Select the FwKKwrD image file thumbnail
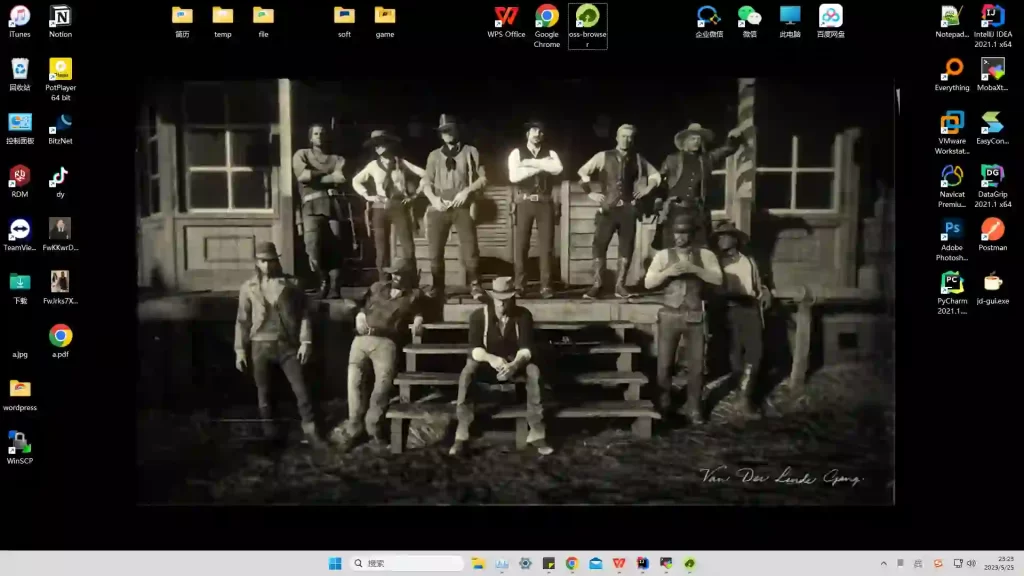The image size is (1024, 576). 60,235
